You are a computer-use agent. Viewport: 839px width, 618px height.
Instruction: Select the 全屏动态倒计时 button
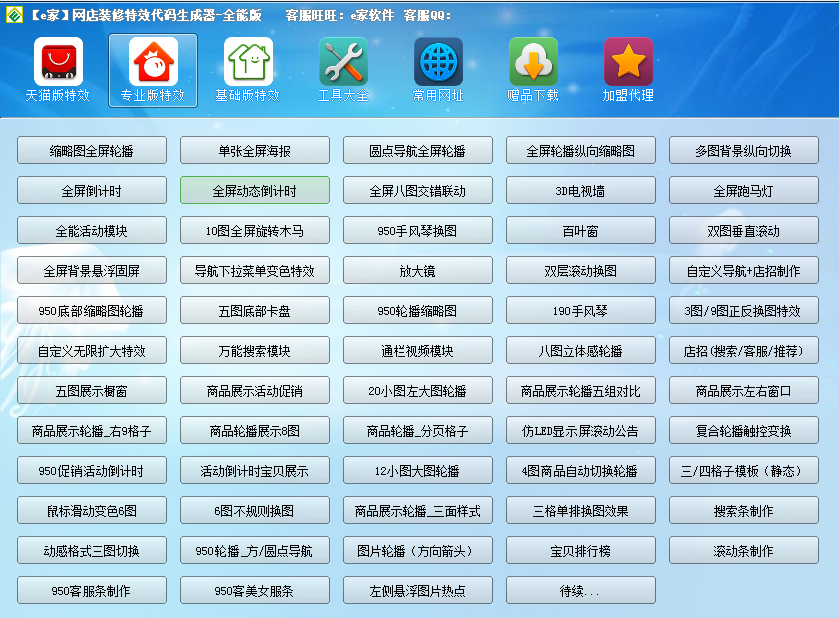255,191
